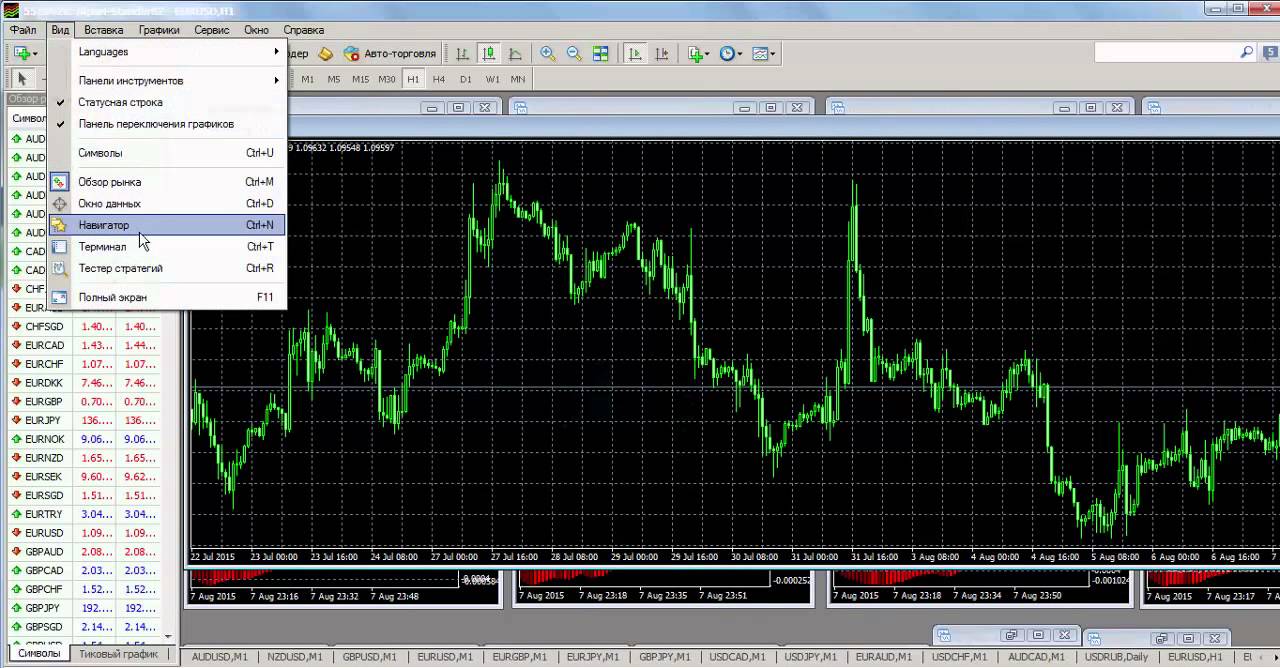This screenshot has height=668, width=1280.
Task: Switch to the Символы tab
Action: point(39,654)
